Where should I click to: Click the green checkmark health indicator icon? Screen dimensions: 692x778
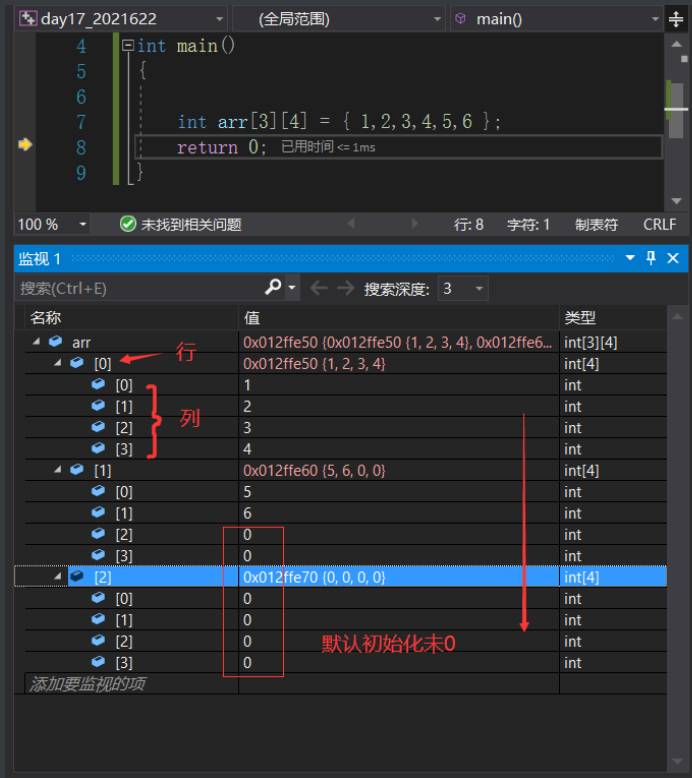[x=127, y=224]
